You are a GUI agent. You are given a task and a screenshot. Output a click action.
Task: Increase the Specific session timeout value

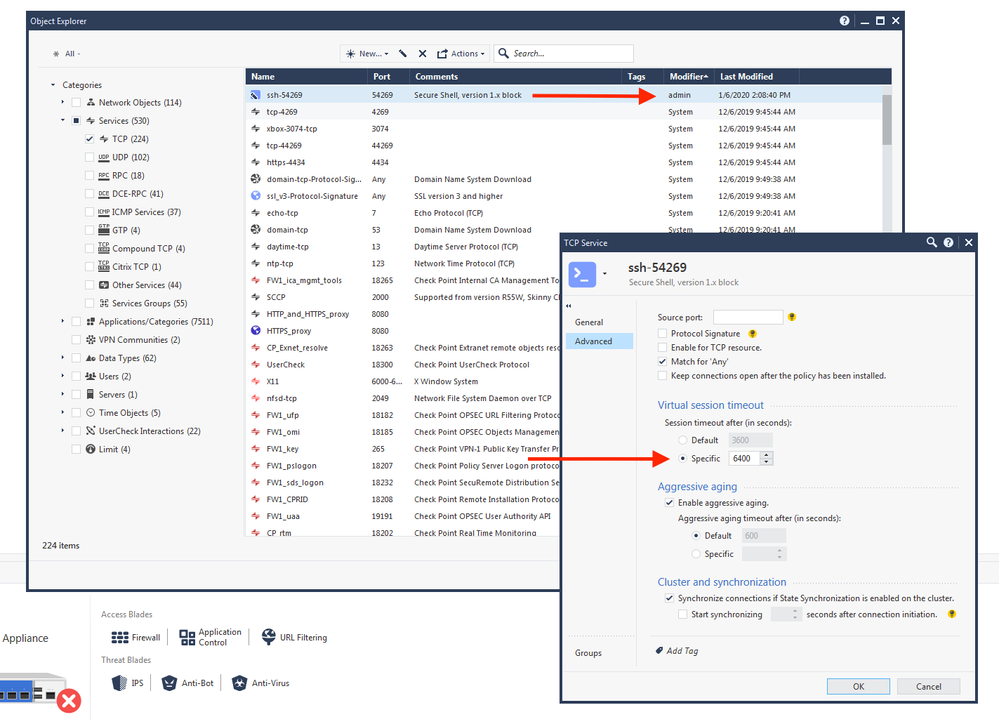tap(767, 455)
